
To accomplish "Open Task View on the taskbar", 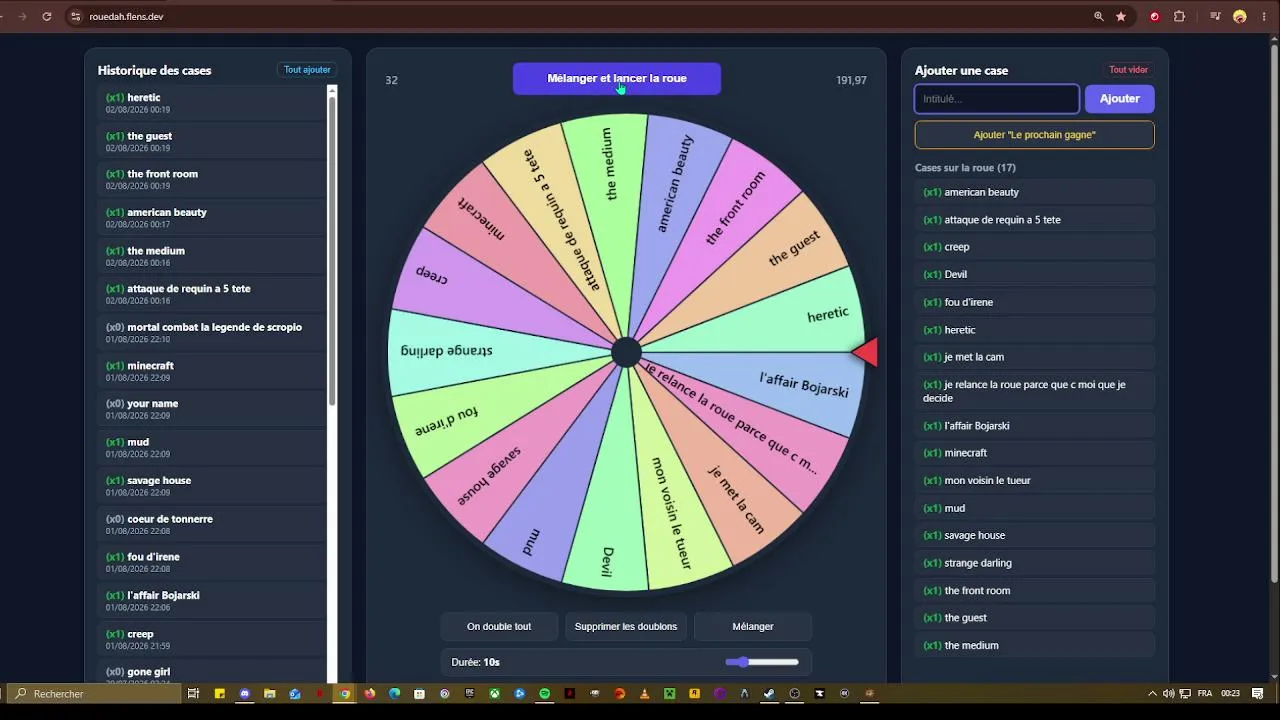I will pos(193,693).
